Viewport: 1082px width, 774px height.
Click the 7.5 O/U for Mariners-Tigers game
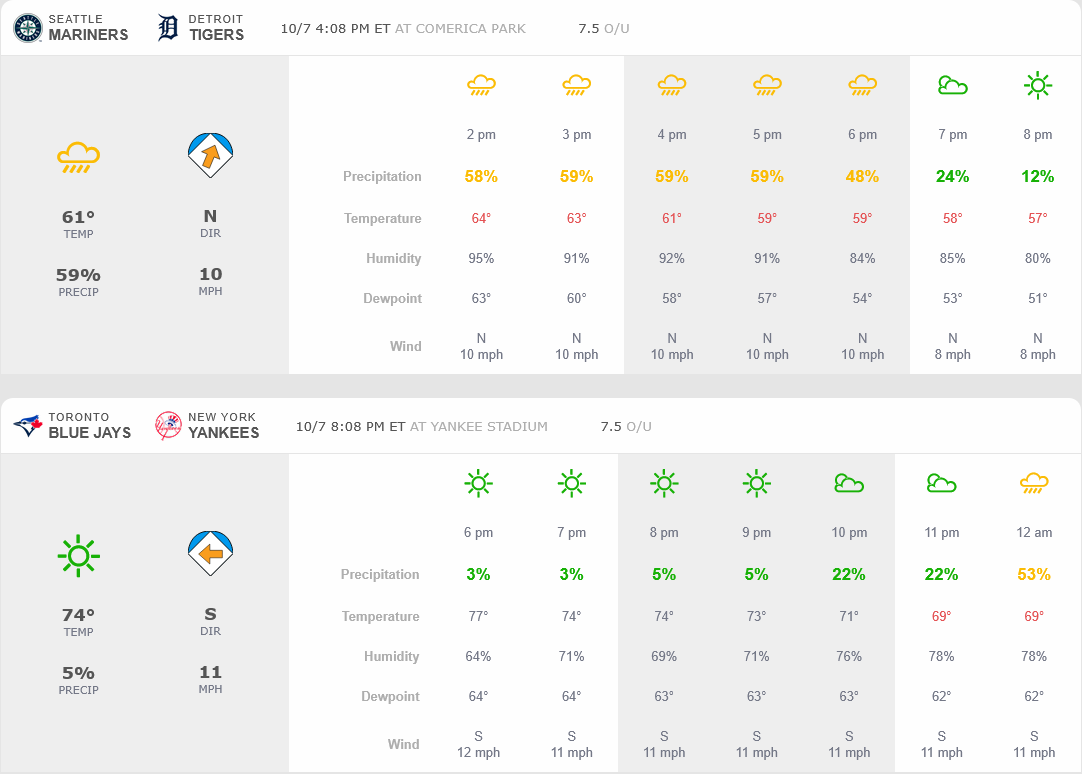pos(603,28)
